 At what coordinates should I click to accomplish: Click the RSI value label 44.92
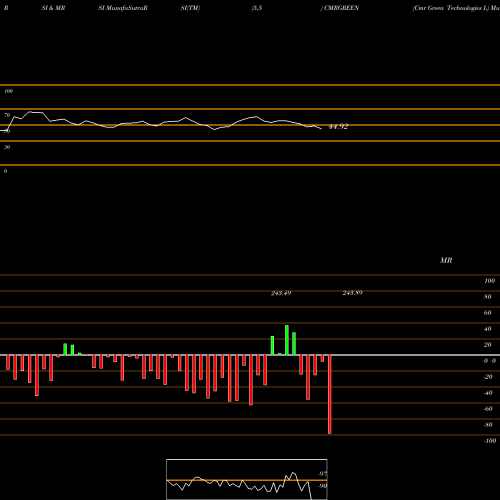point(338,127)
